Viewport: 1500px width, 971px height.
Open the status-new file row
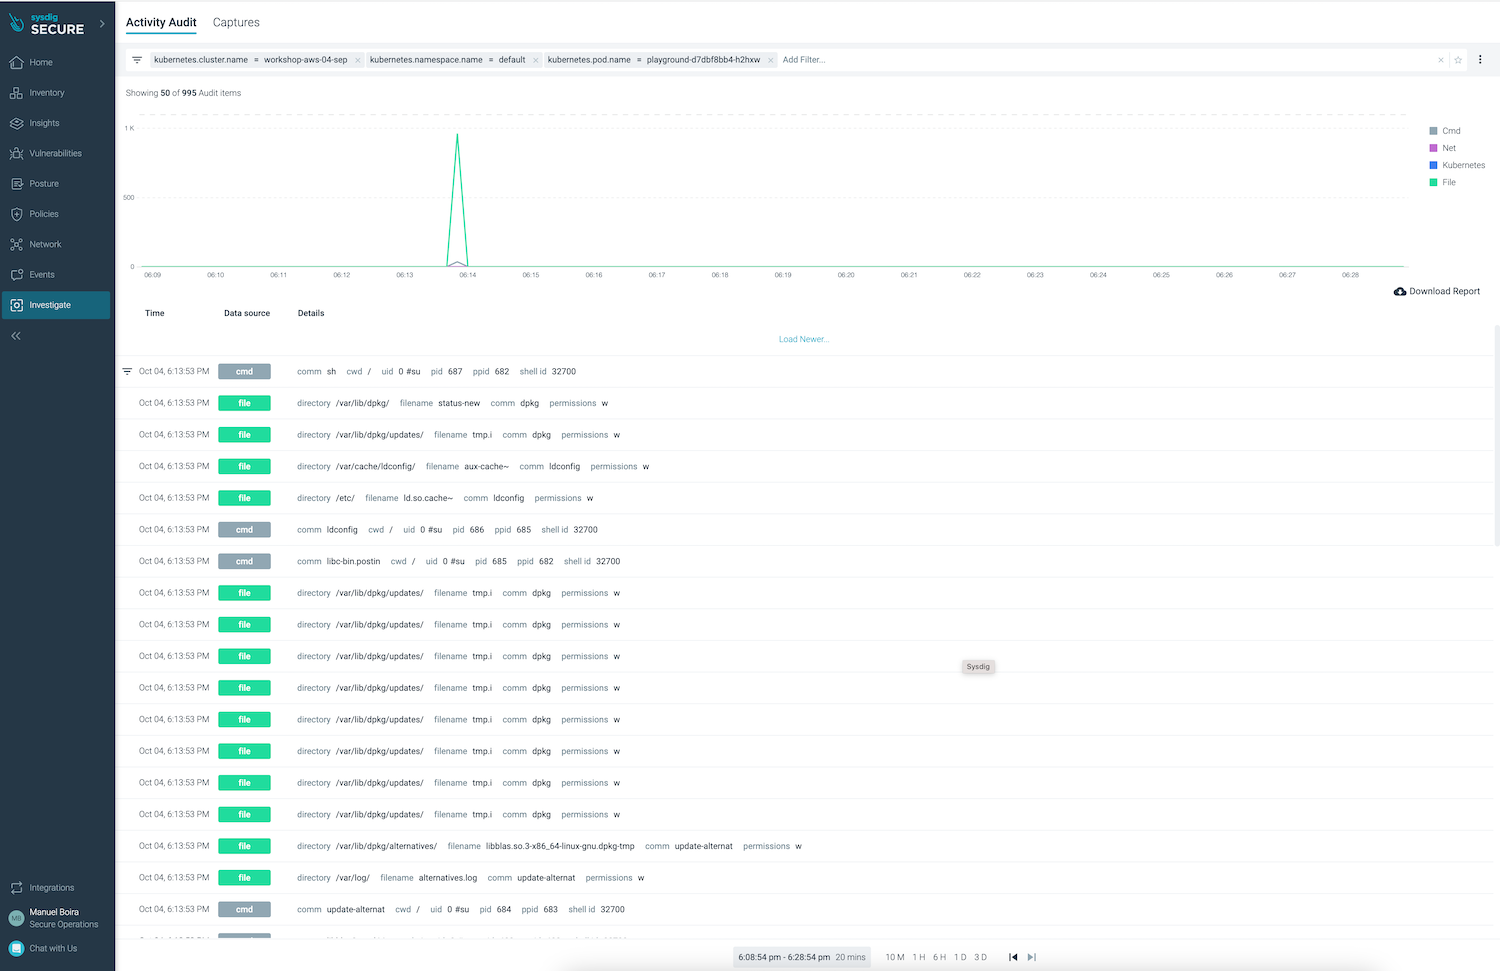pos(805,403)
